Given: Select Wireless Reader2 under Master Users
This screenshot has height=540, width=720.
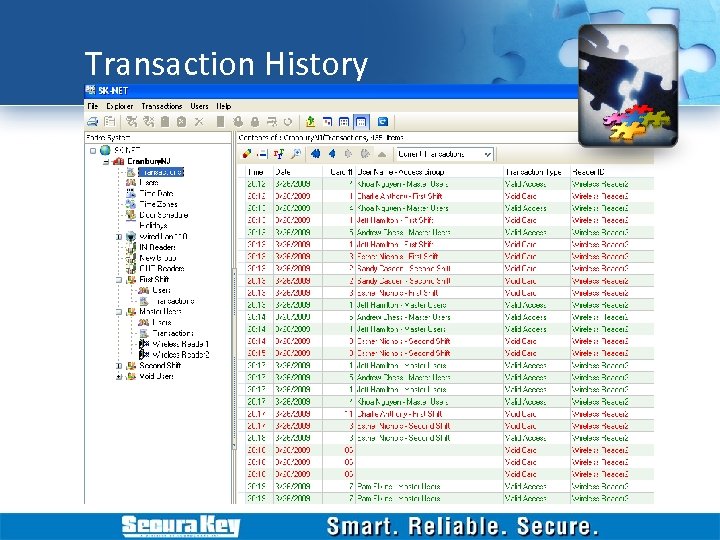Looking at the screenshot, I should (x=181, y=355).
